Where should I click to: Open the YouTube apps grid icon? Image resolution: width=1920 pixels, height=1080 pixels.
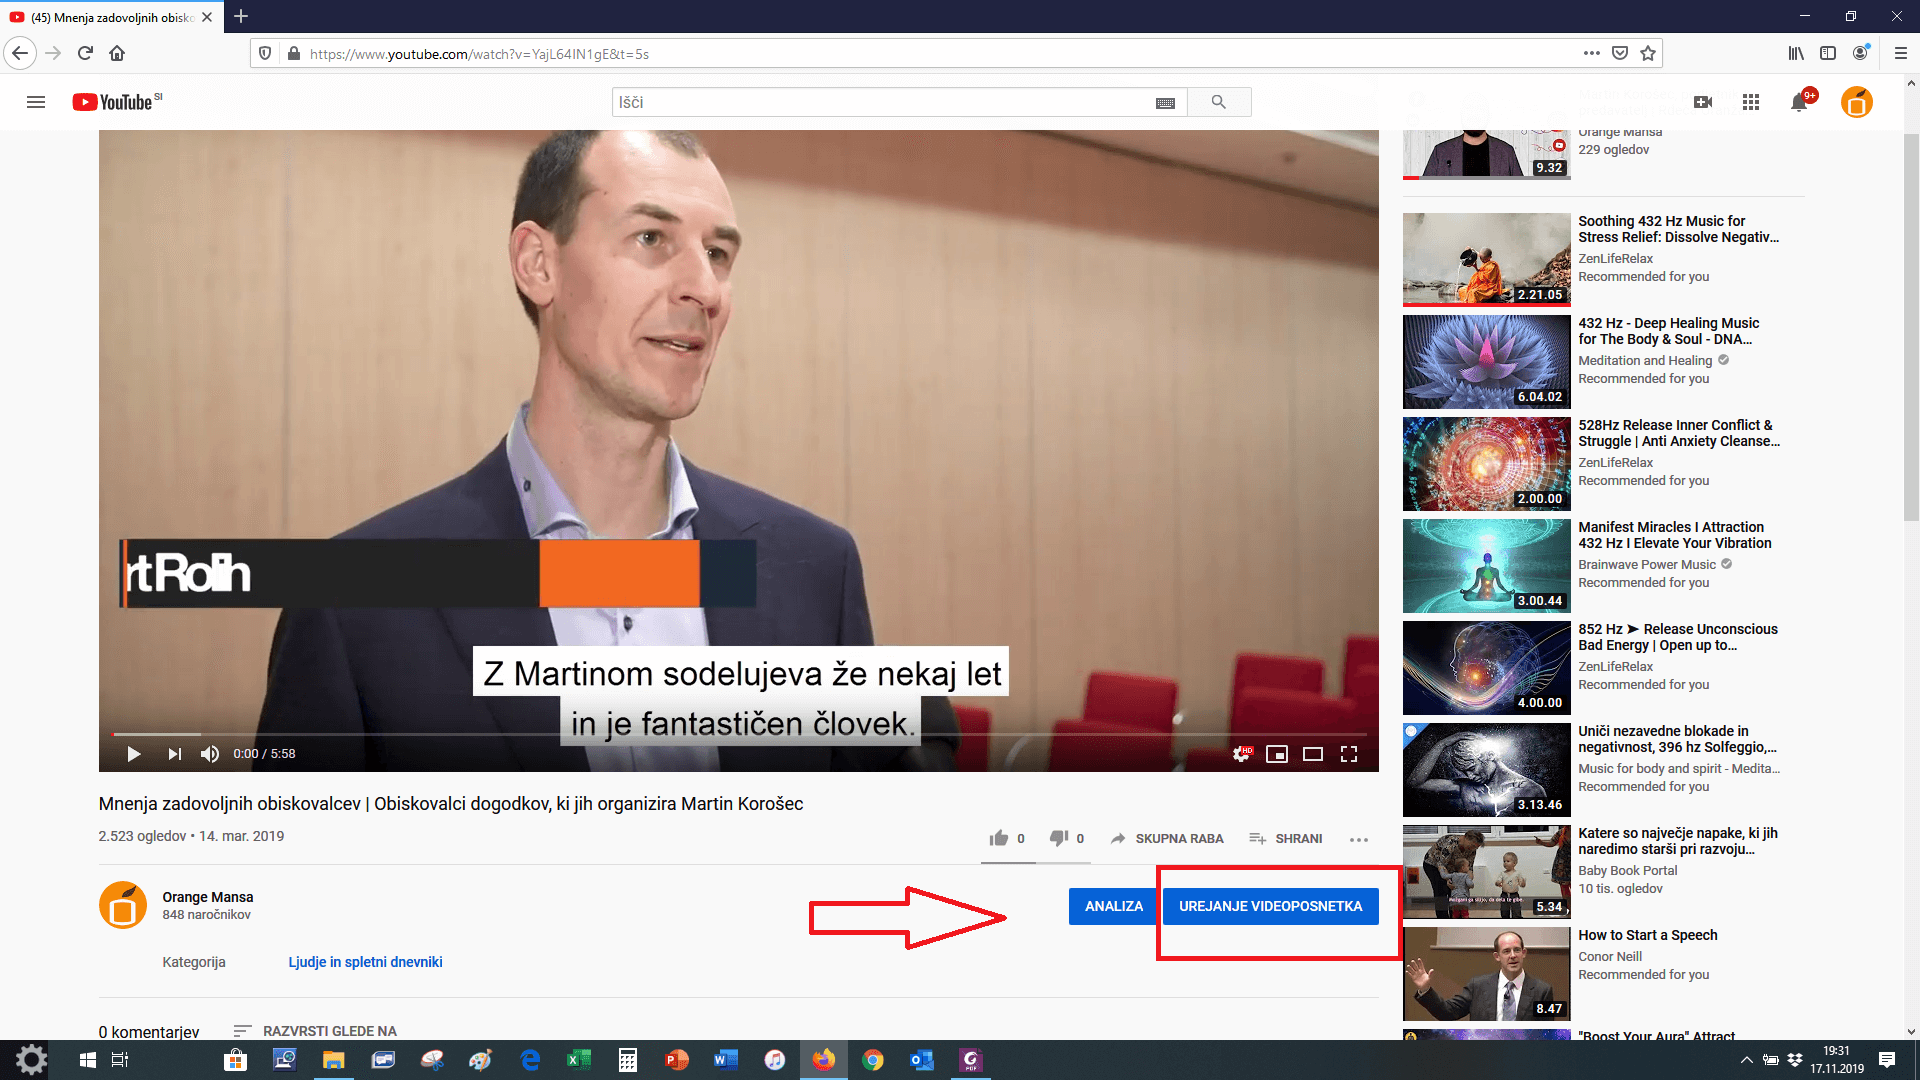(x=1750, y=102)
